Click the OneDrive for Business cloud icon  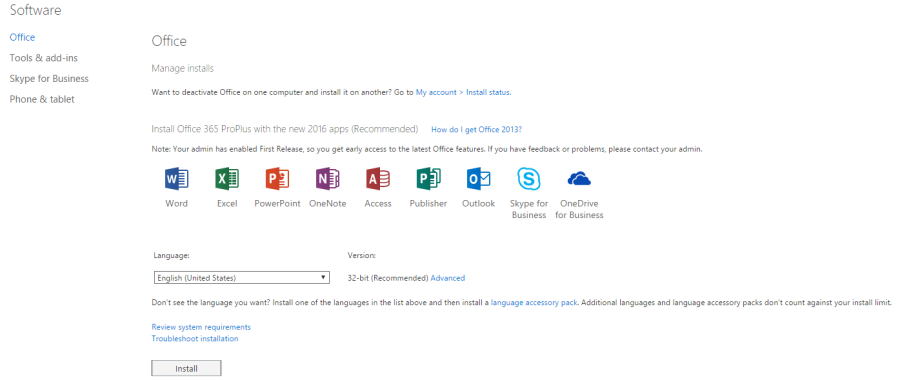(x=579, y=179)
